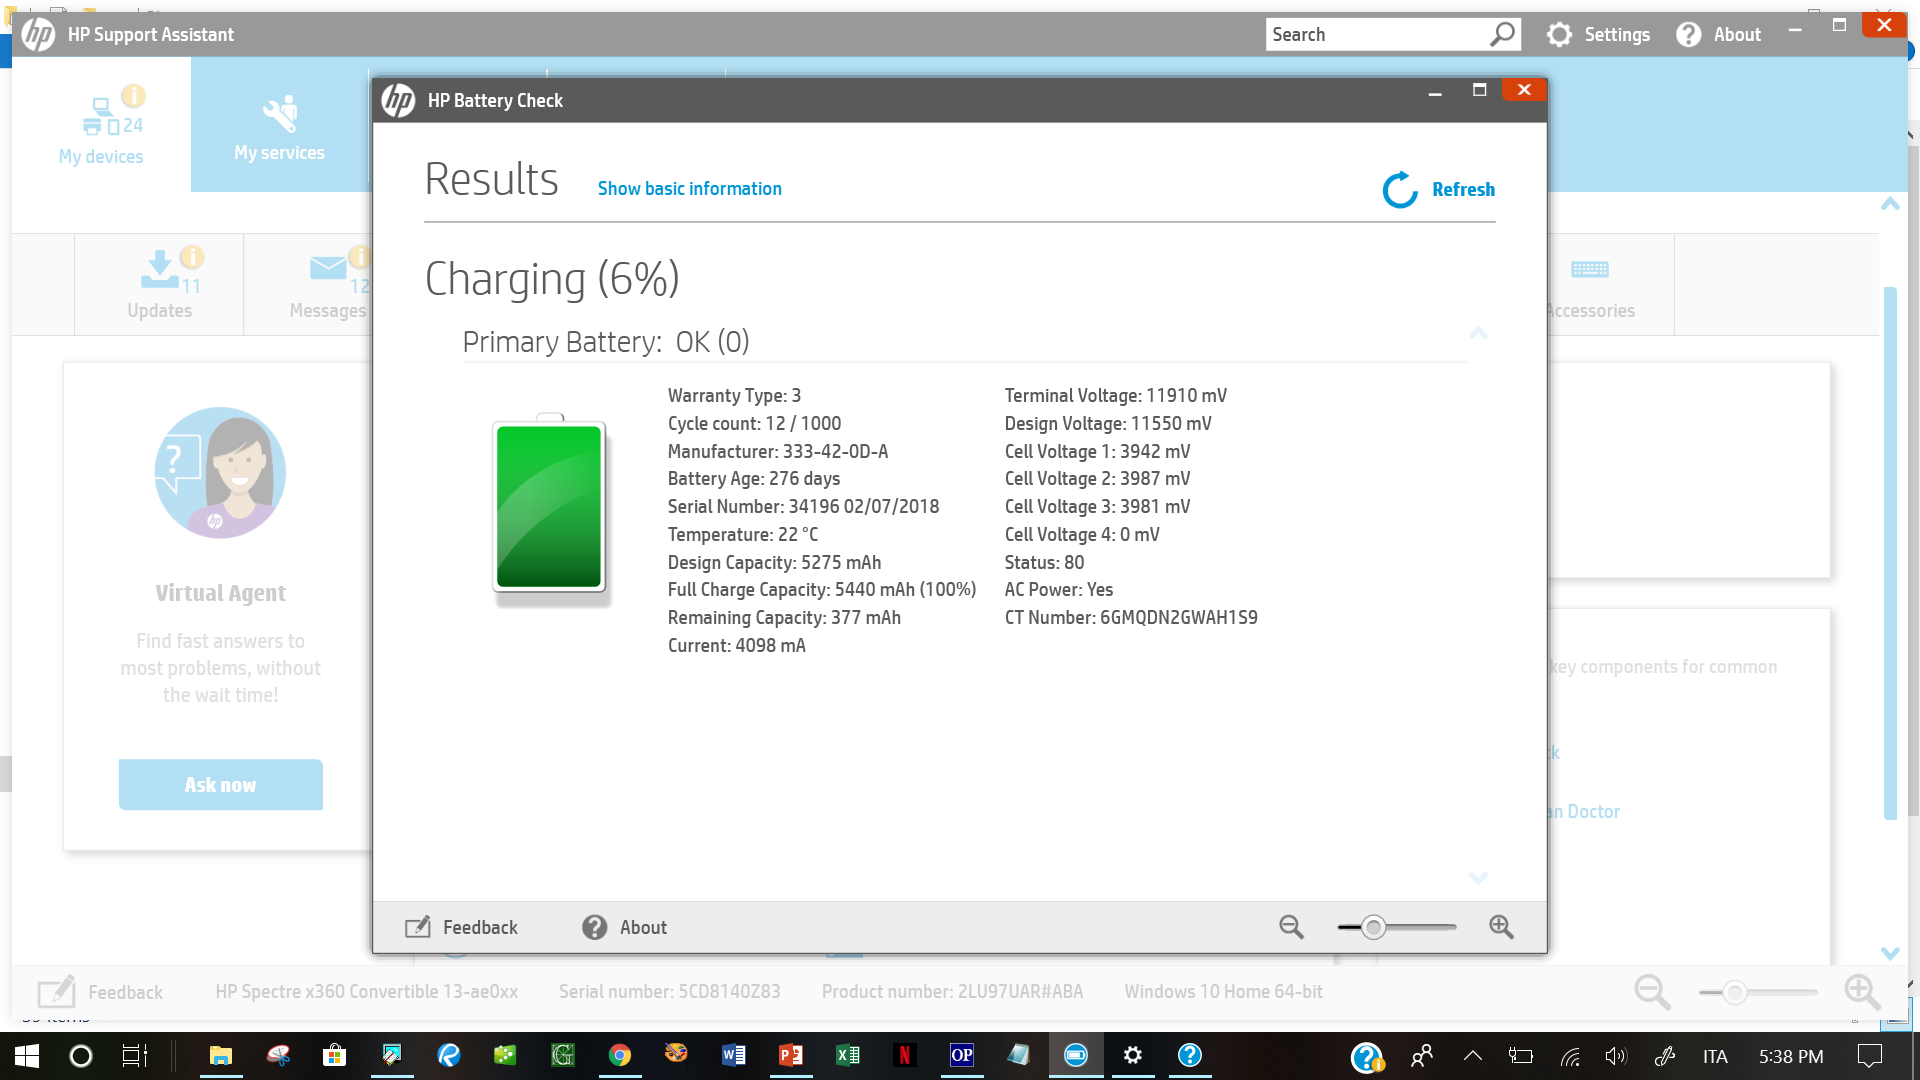Click the up chevron on Support Assistant scroll area
This screenshot has height=1080, width=1920.
pos(1890,204)
